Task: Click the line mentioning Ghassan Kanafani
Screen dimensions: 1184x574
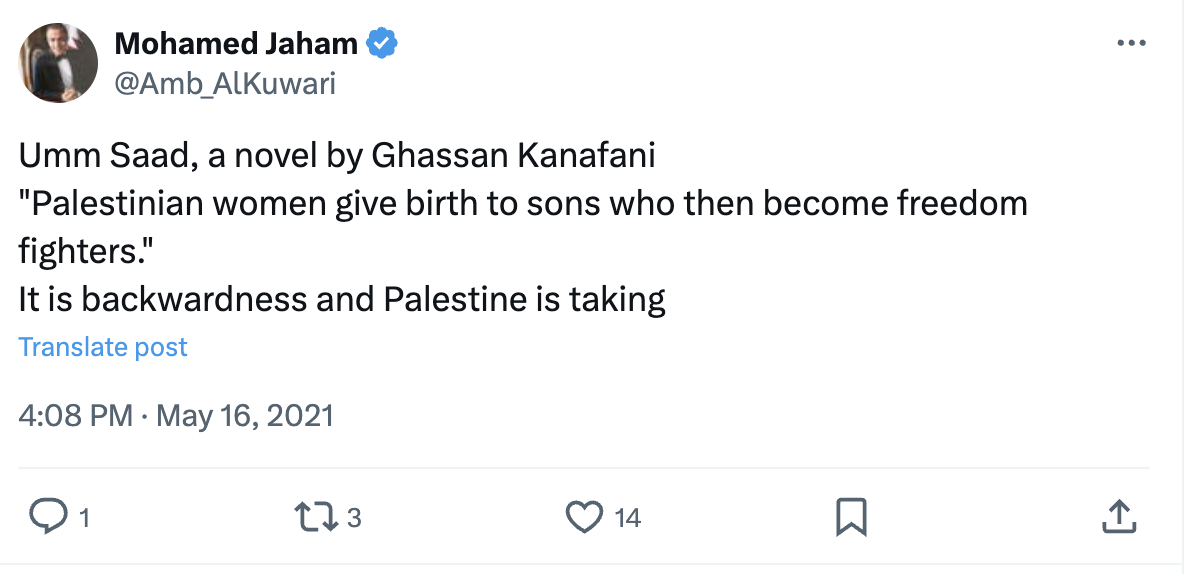Action: pyautogui.click(x=337, y=156)
